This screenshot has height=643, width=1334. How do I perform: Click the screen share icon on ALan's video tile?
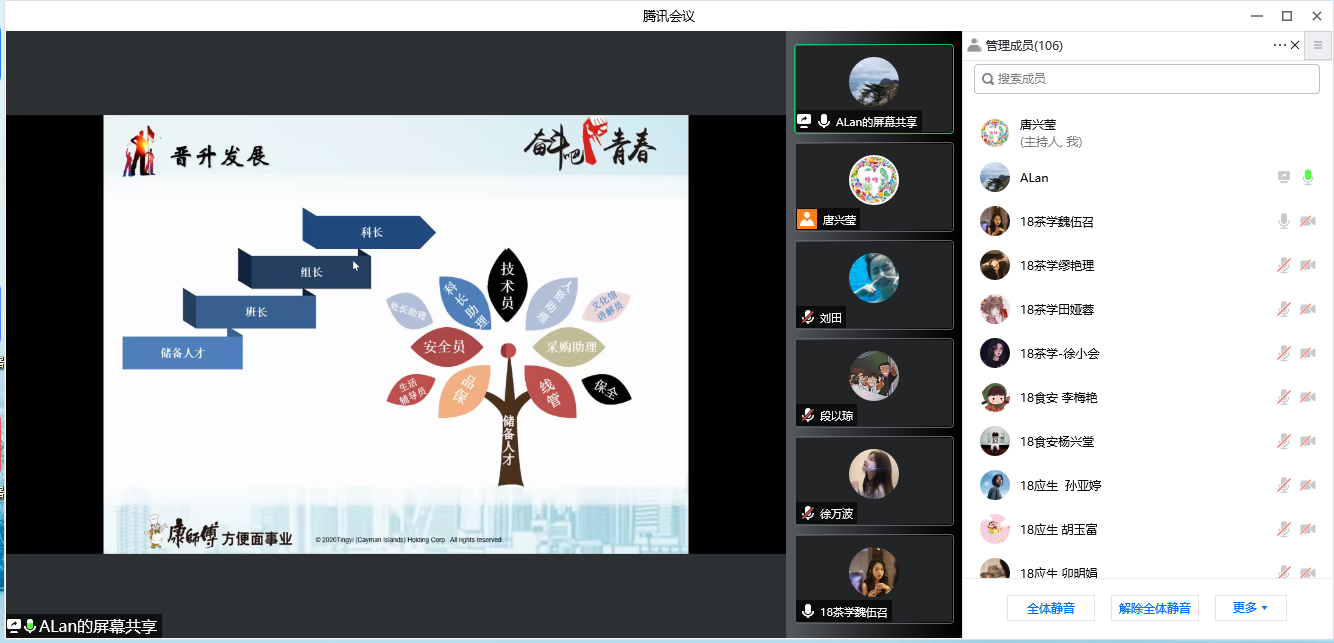click(x=804, y=122)
